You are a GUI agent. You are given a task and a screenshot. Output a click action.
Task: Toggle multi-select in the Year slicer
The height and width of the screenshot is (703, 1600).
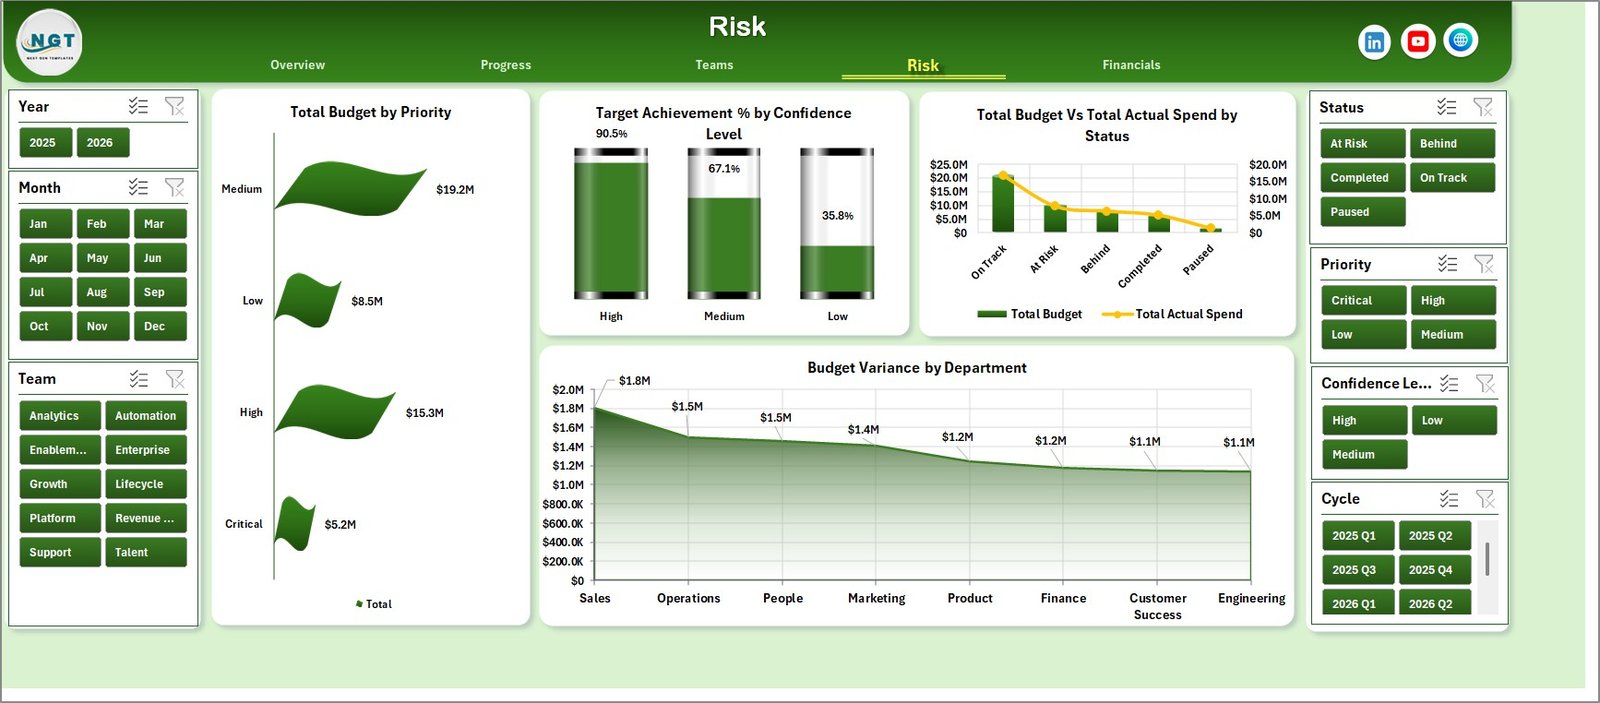pos(138,106)
